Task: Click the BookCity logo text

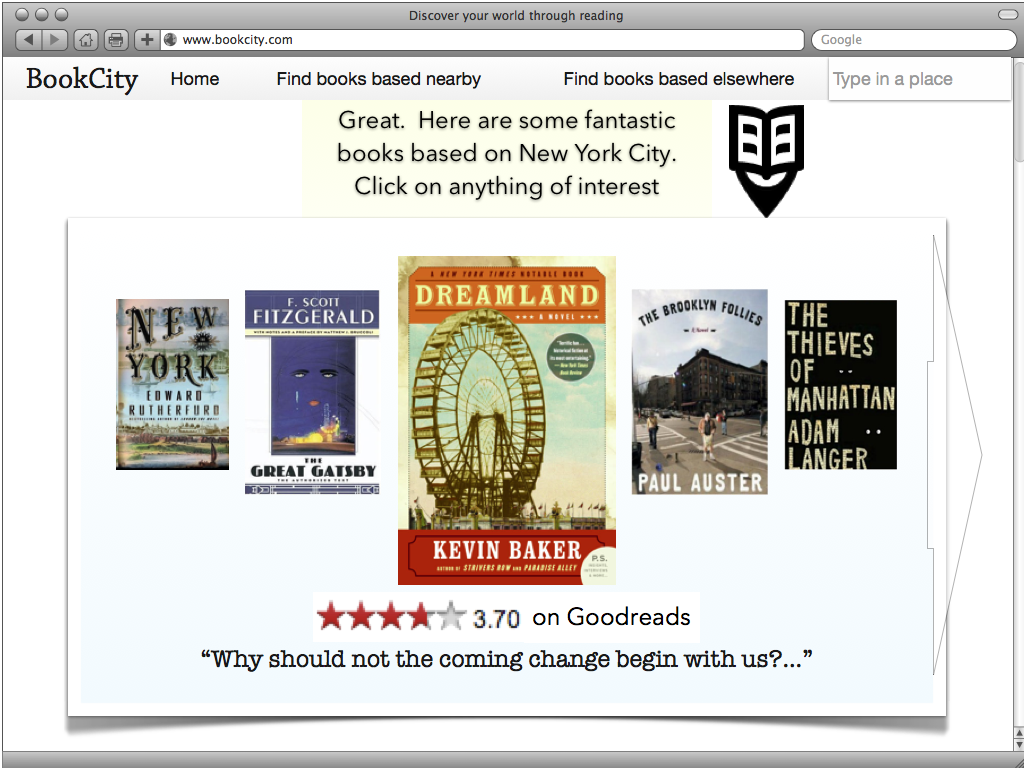Action: 82,79
